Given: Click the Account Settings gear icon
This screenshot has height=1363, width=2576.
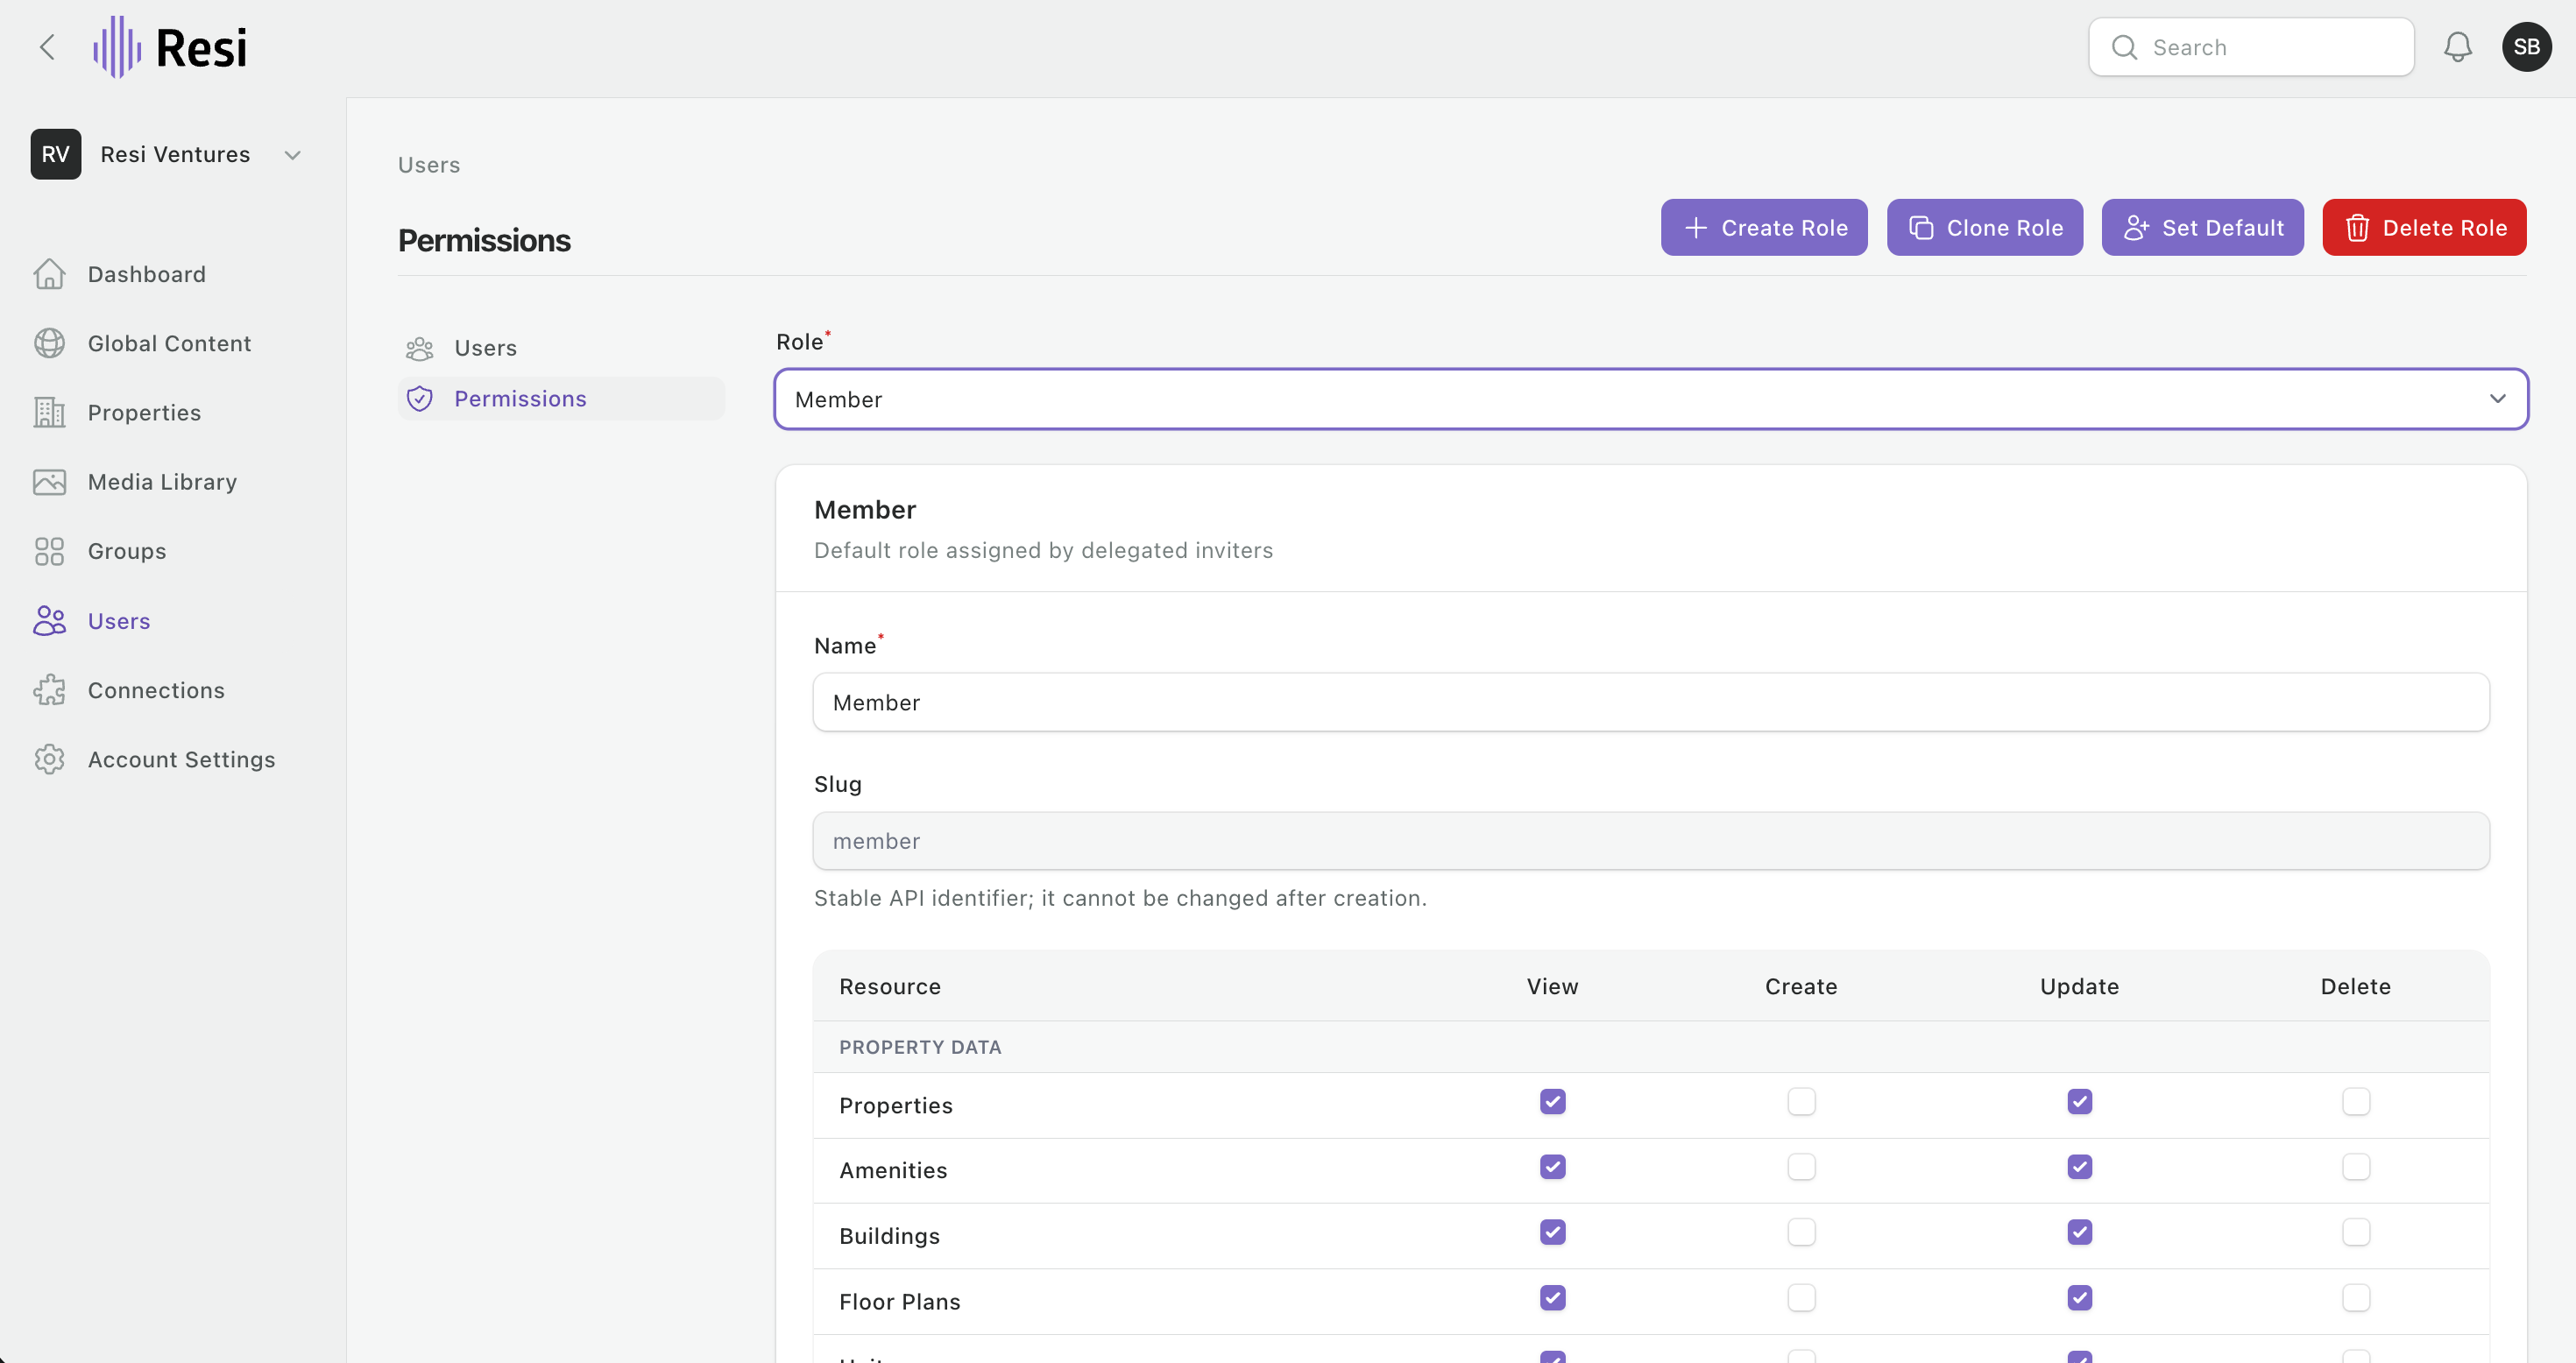Looking at the screenshot, I should tap(49, 759).
